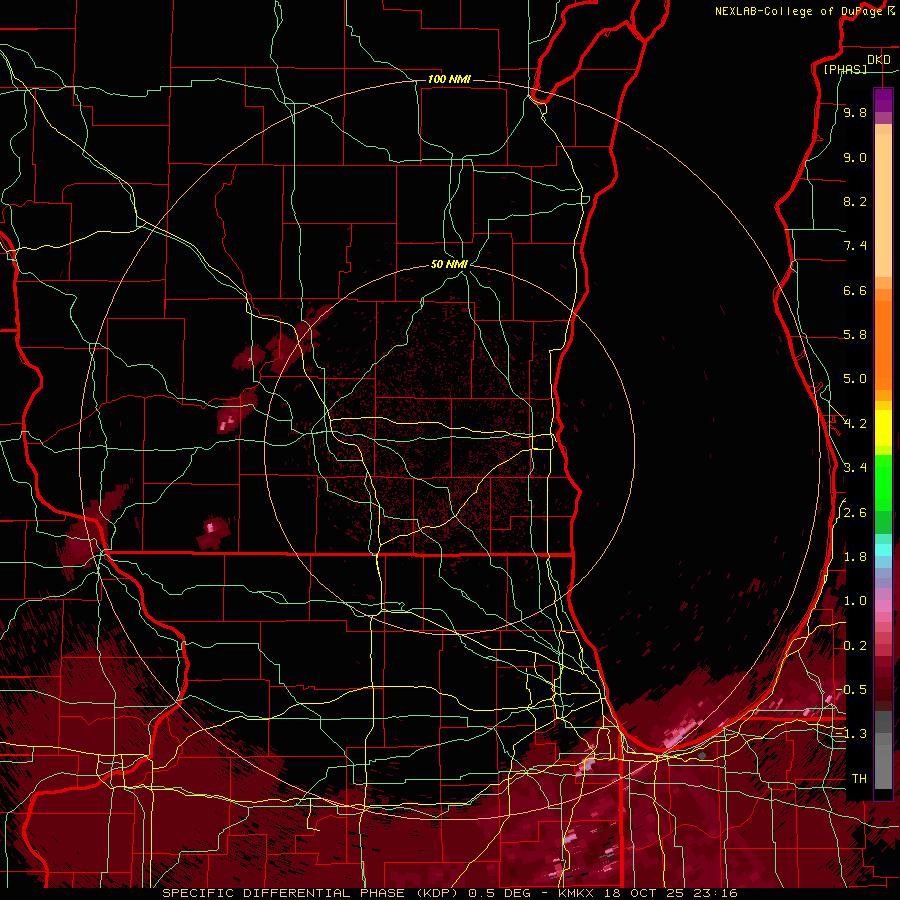Click the -1.3 legend value
This screenshot has width=900, height=900.
point(851,734)
